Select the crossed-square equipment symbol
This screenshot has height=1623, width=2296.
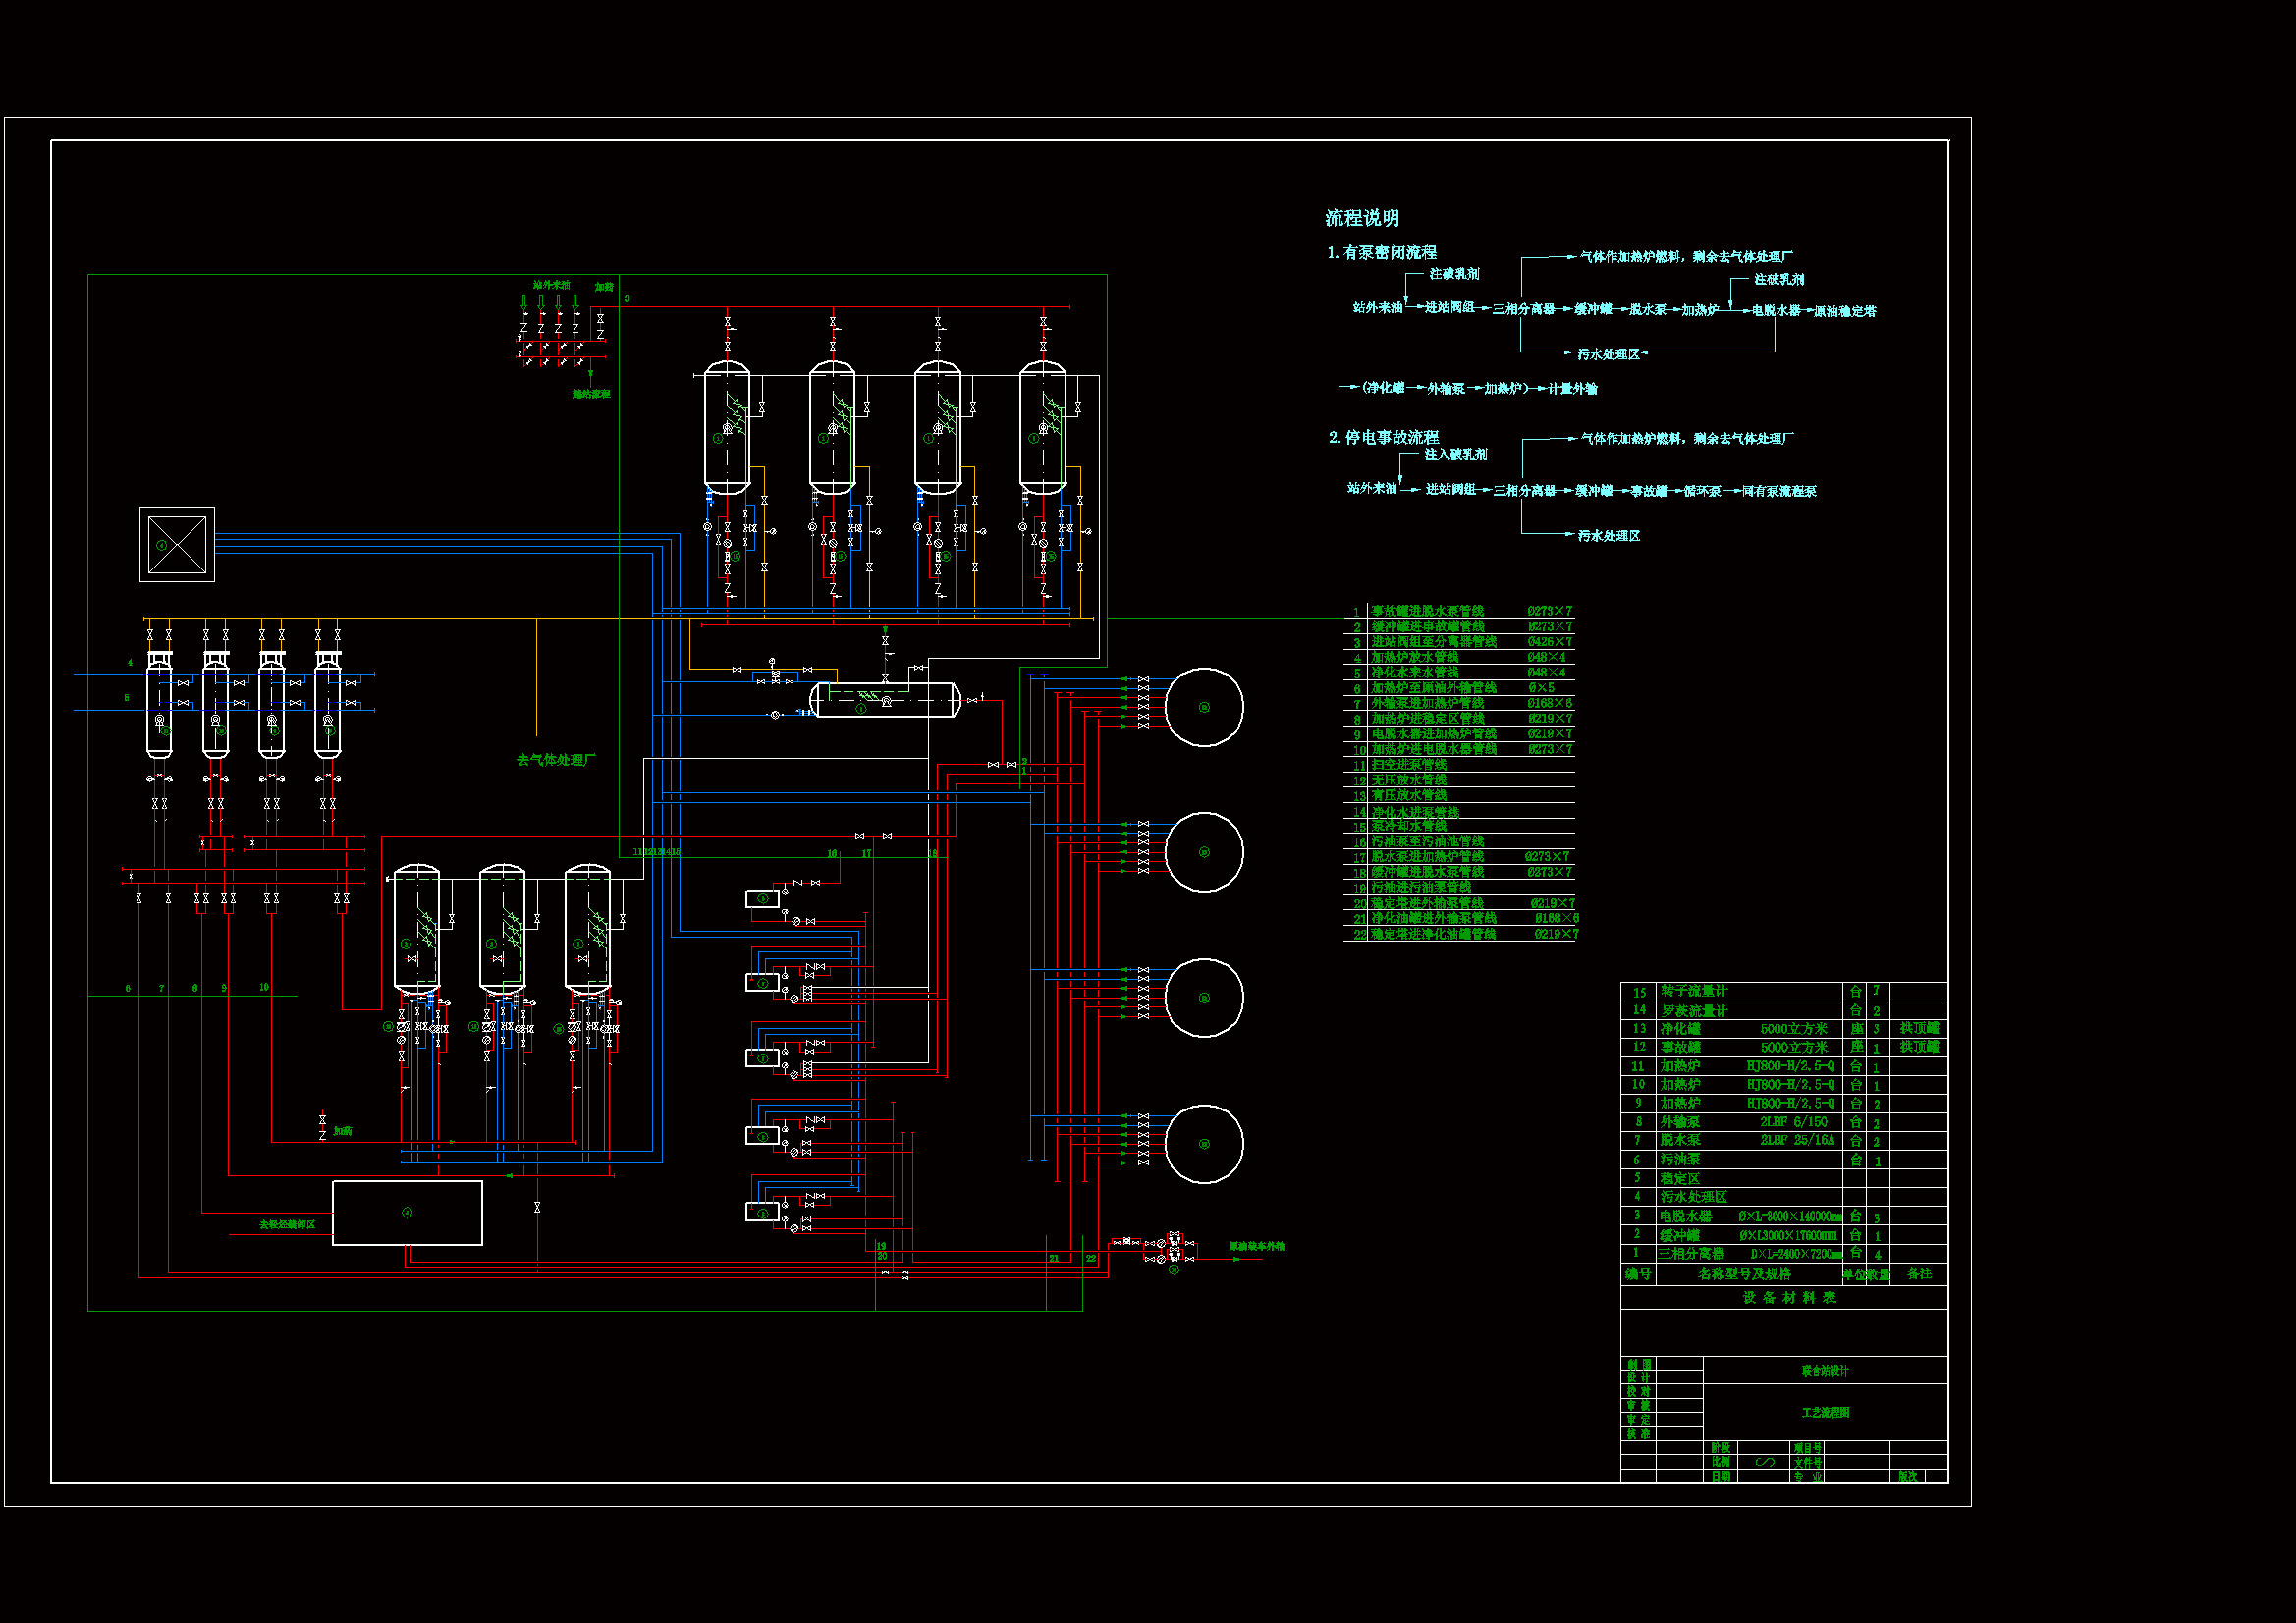[x=177, y=545]
